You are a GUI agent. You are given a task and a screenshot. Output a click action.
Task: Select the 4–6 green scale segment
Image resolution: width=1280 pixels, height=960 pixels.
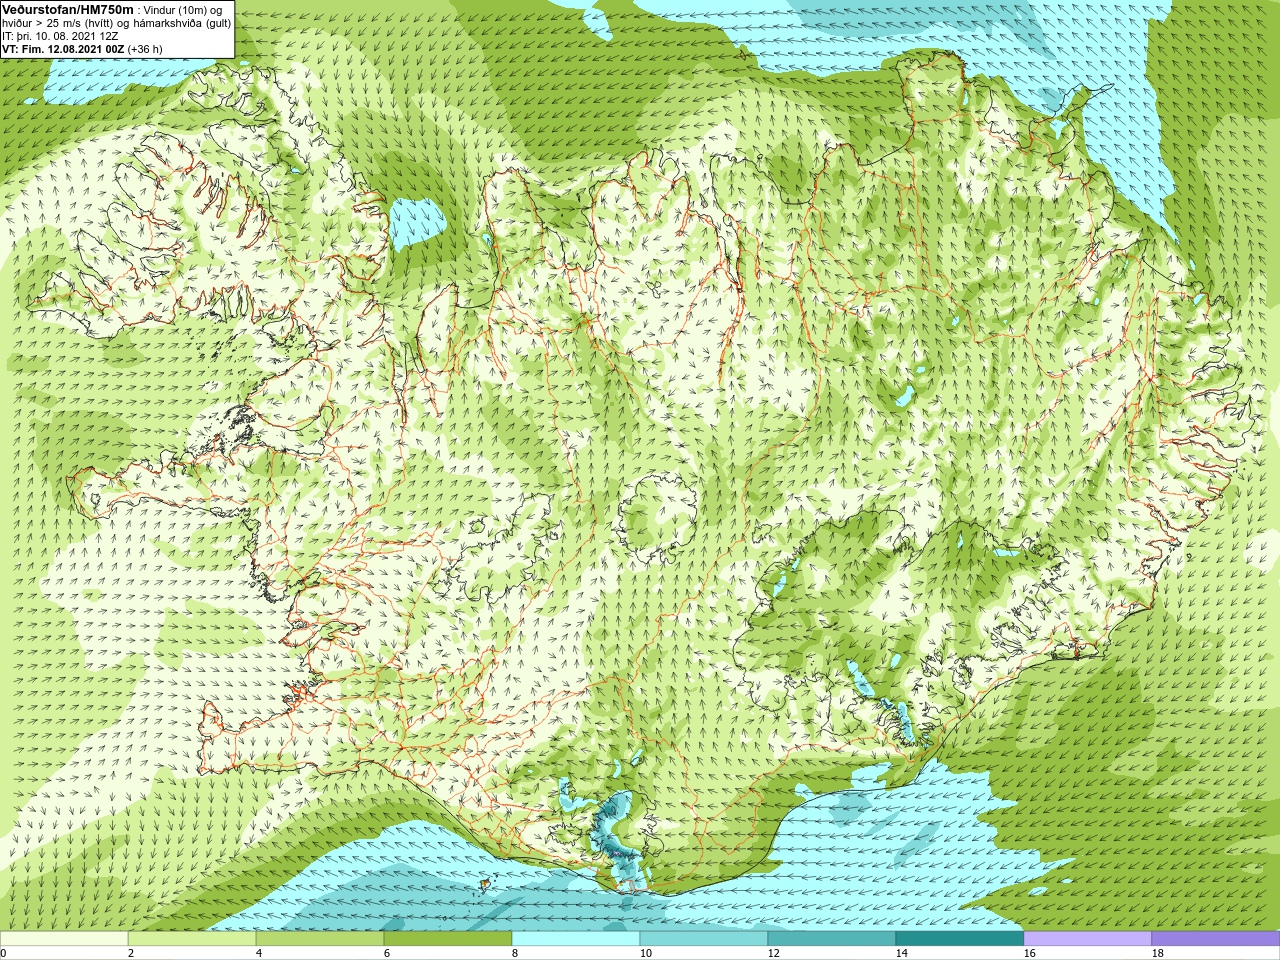[x=320, y=939]
